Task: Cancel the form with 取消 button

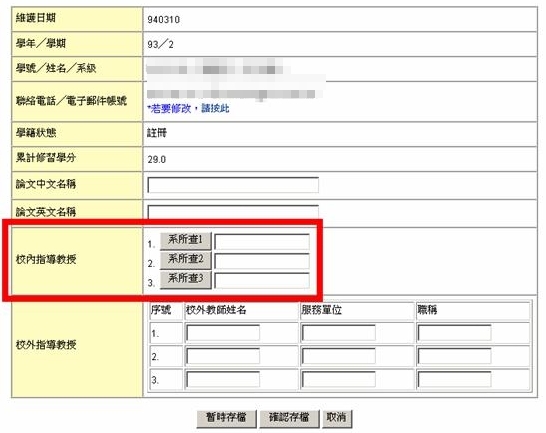Action: [337, 418]
